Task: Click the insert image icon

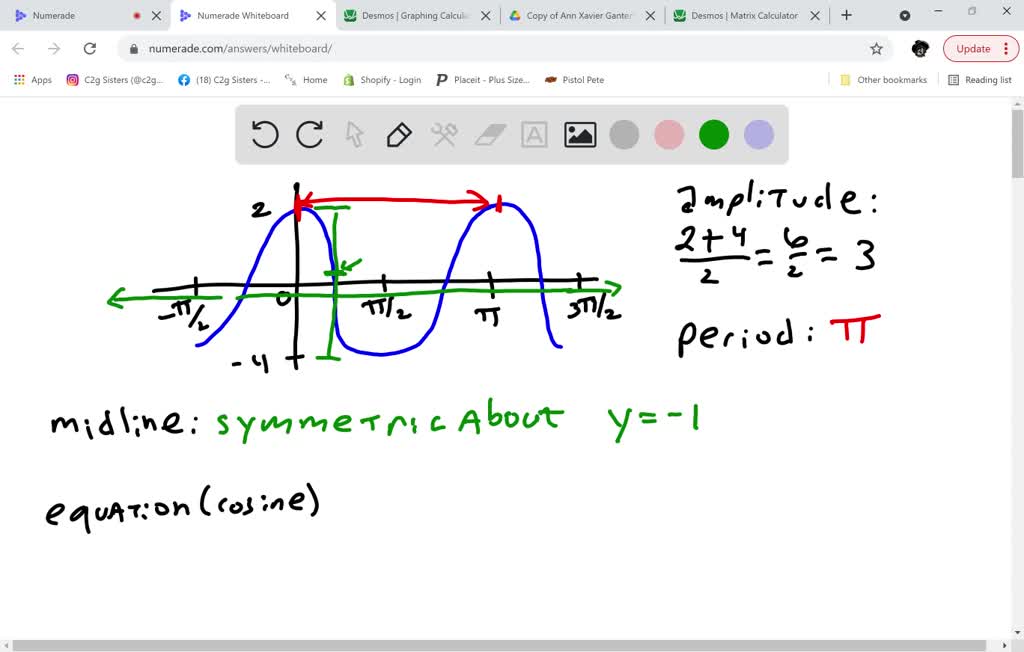Action: pos(579,133)
